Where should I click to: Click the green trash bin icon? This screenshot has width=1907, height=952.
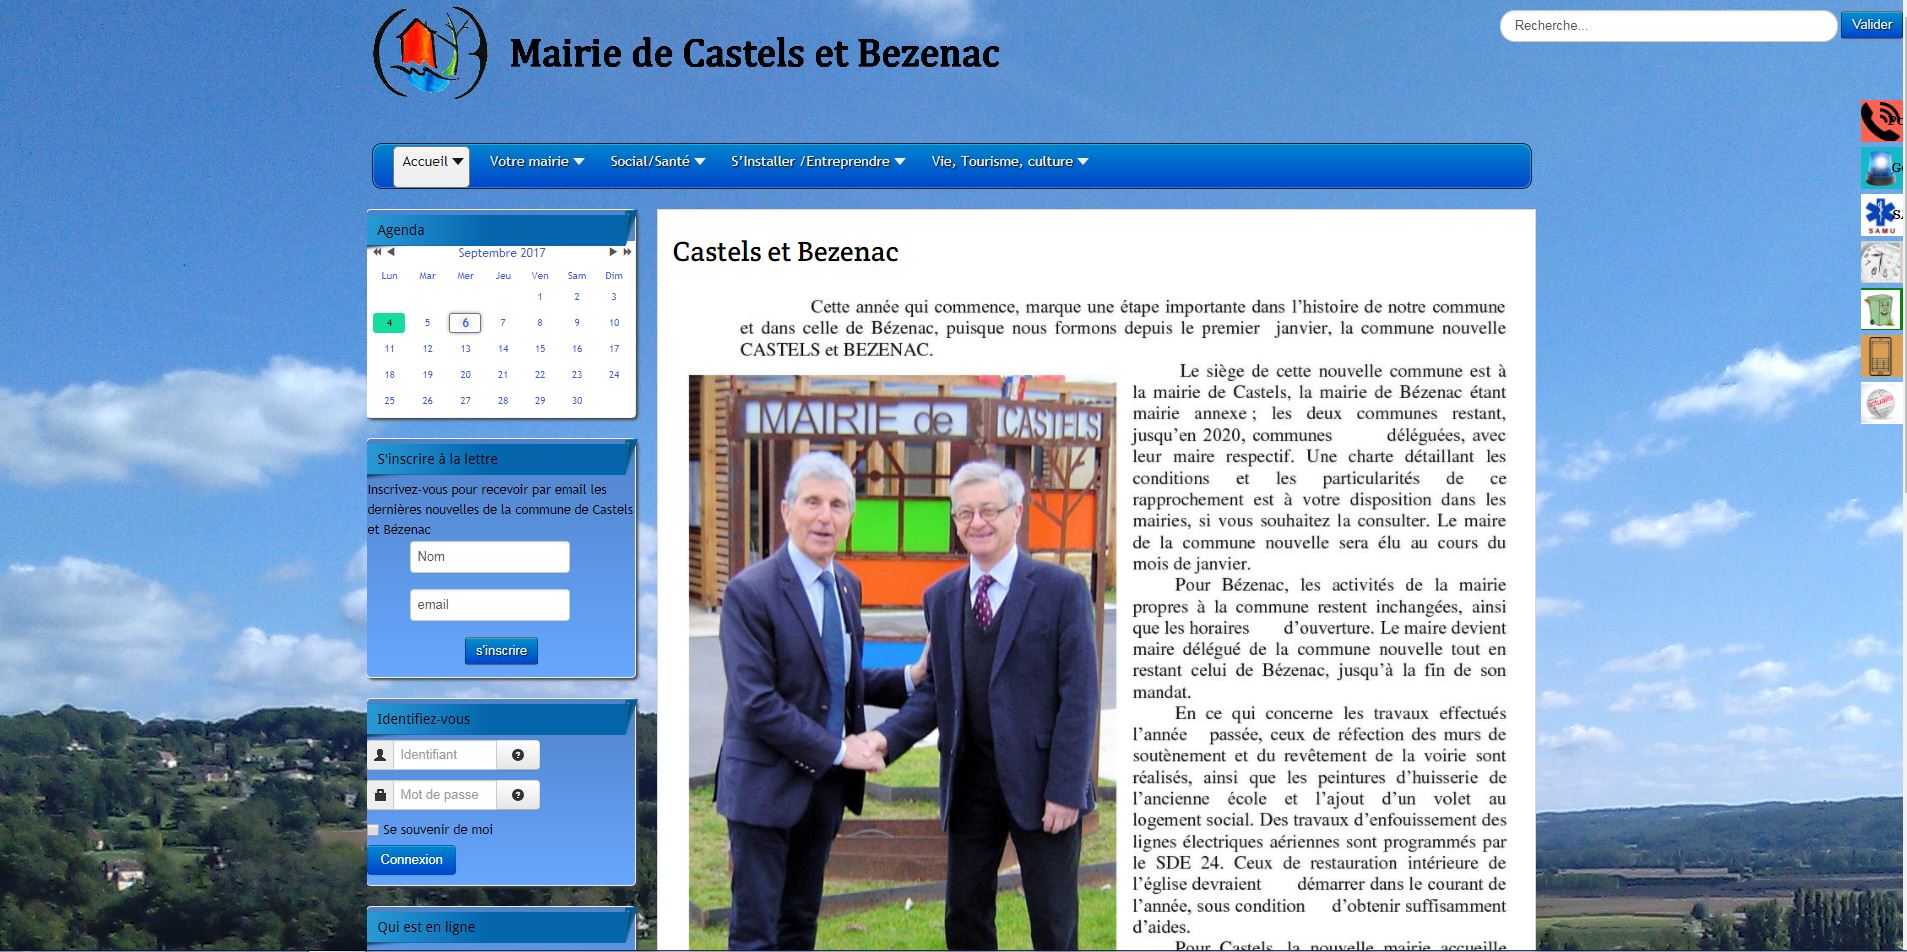point(1880,310)
